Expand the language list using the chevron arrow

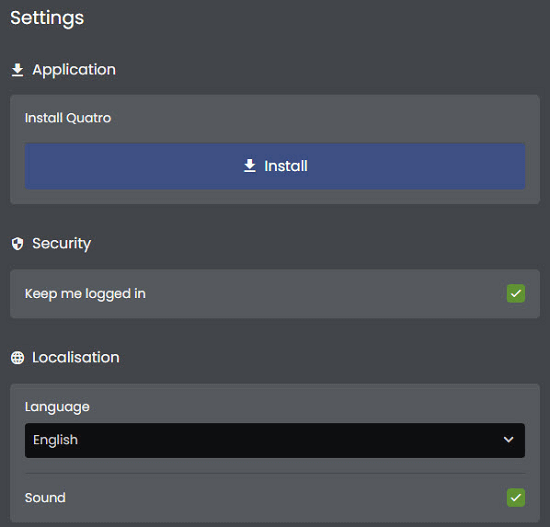508,440
